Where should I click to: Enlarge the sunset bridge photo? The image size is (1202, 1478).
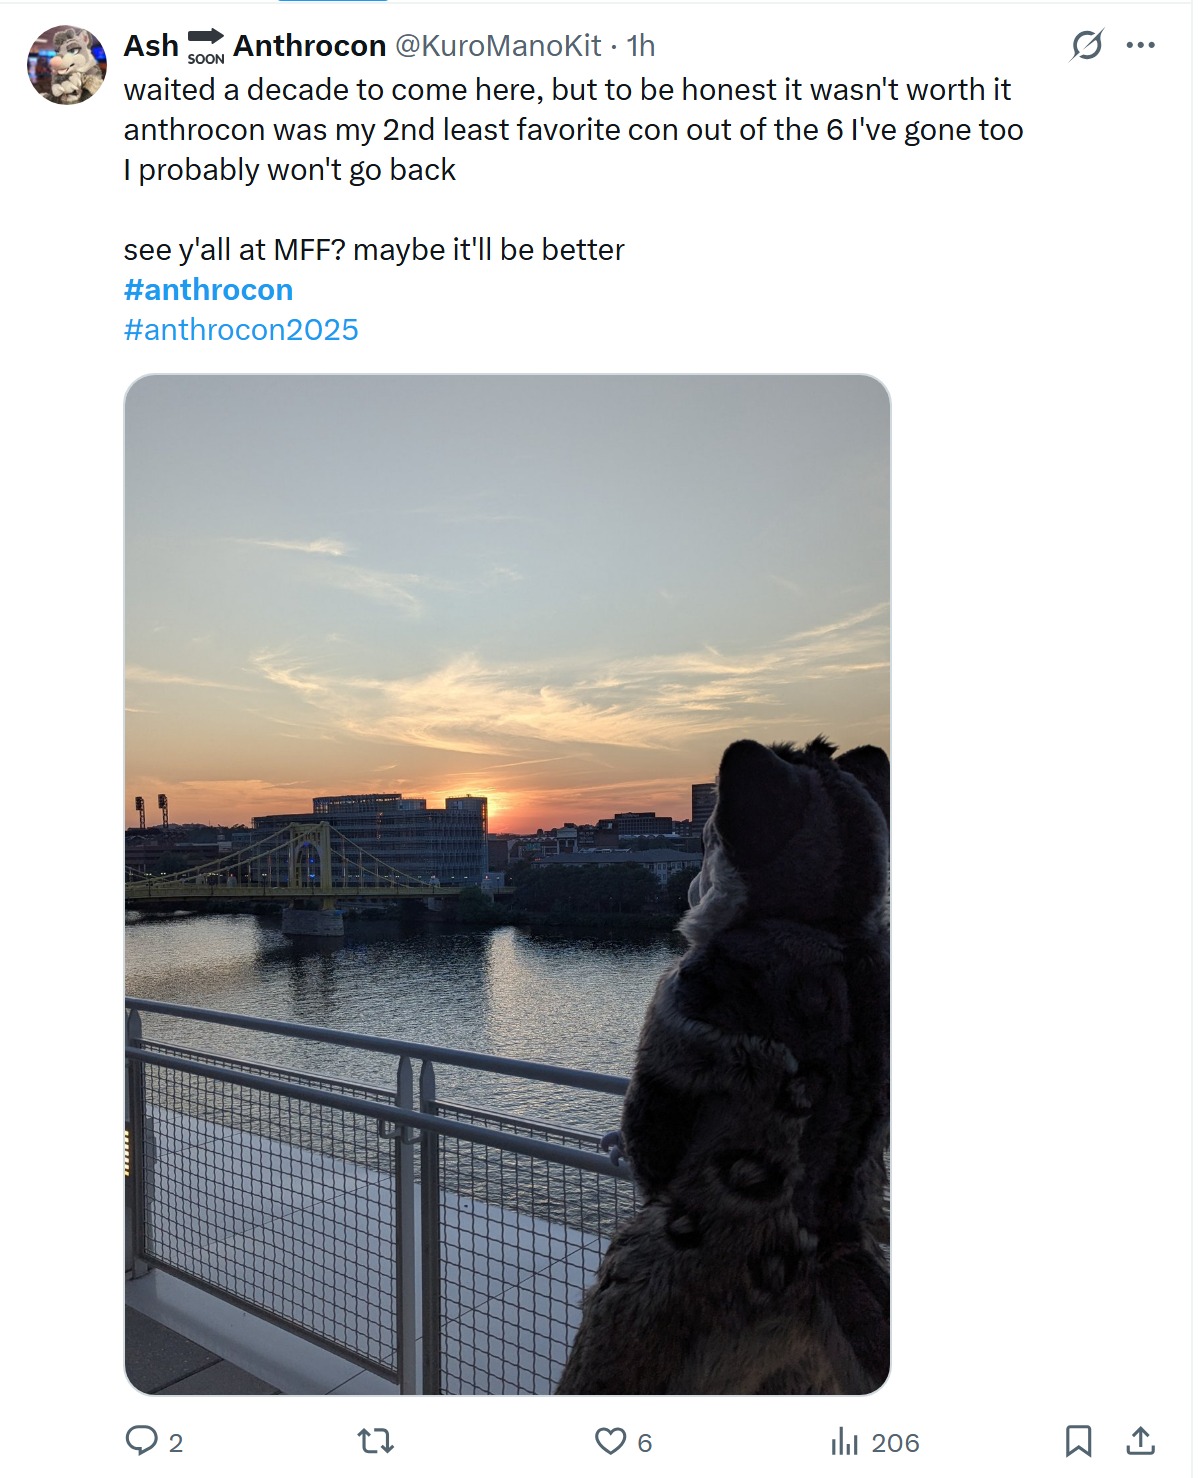[507, 885]
